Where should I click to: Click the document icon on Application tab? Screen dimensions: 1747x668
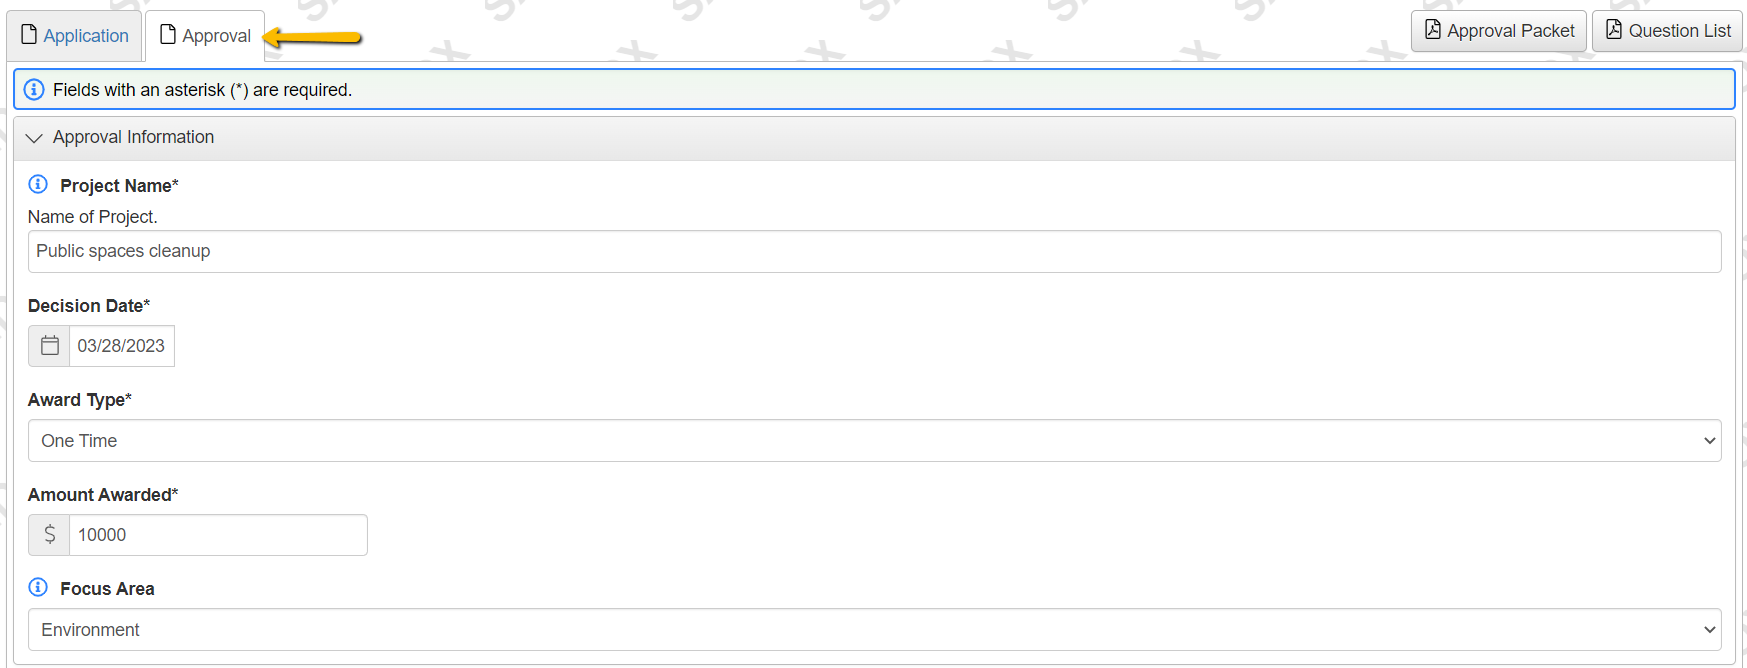[29, 35]
